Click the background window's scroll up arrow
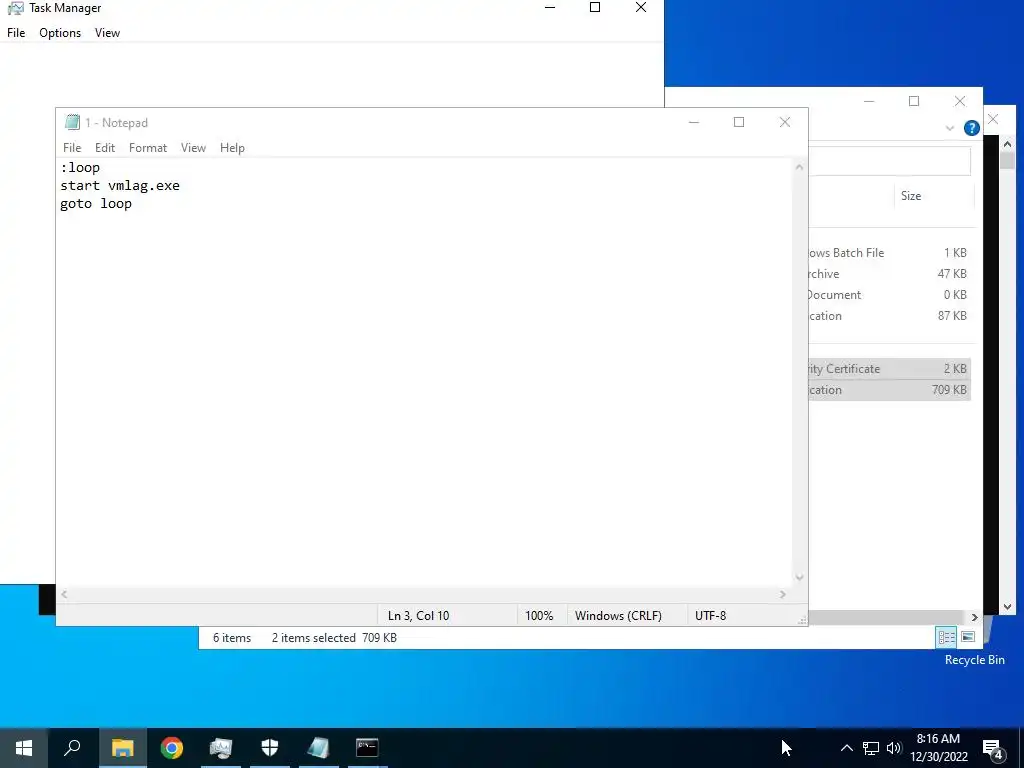This screenshot has height=768, width=1024. pyautogui.click(x=1007, y=144)
